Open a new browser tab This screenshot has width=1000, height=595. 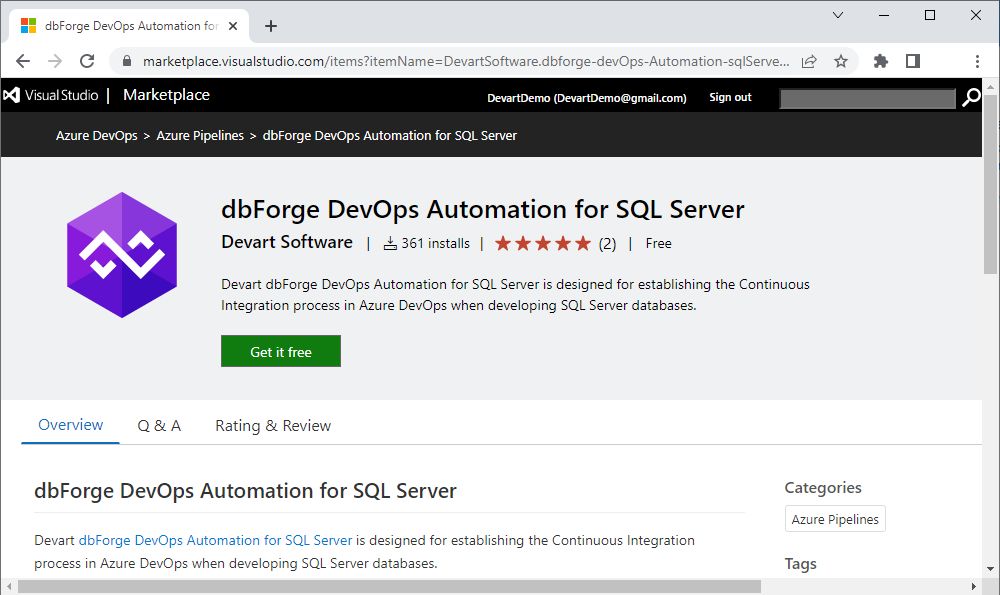pyautogui.click(x=271, y=26)
